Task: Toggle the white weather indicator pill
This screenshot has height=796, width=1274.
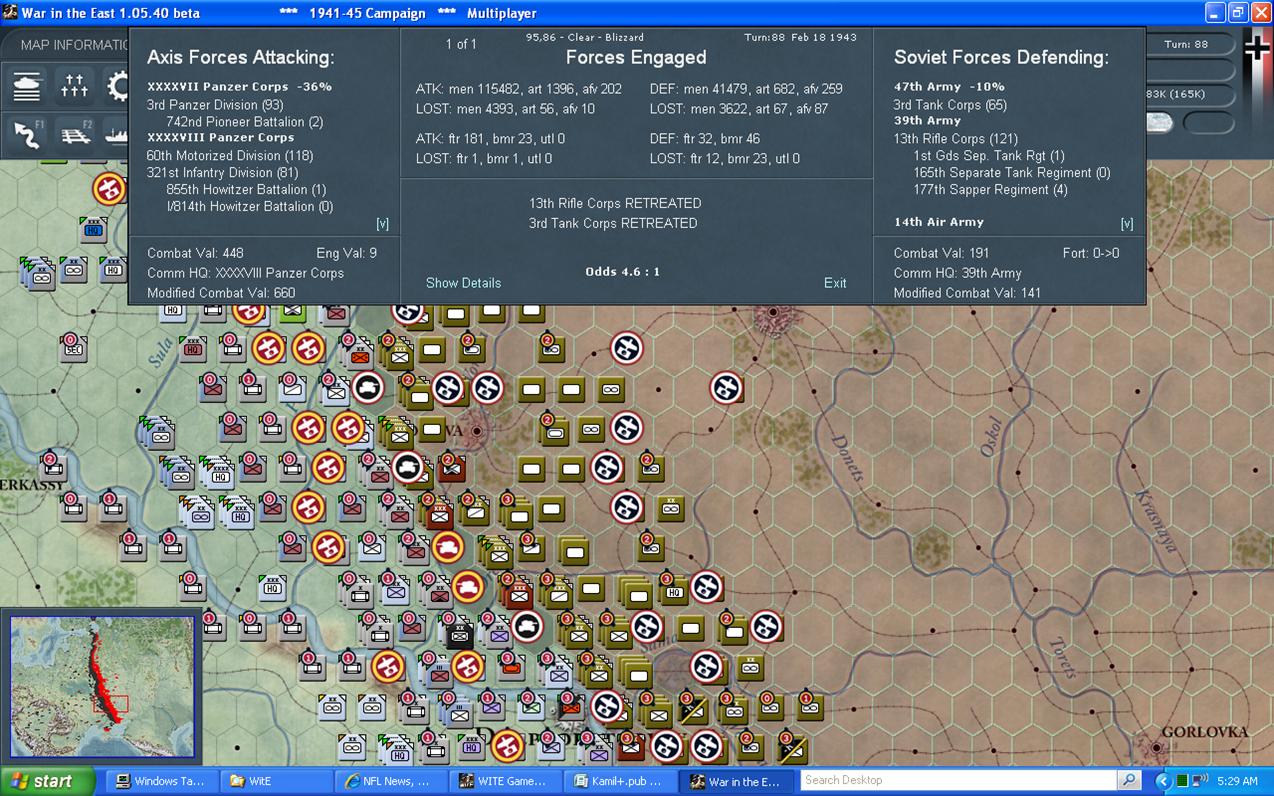Action: [x=1160, y=123]
